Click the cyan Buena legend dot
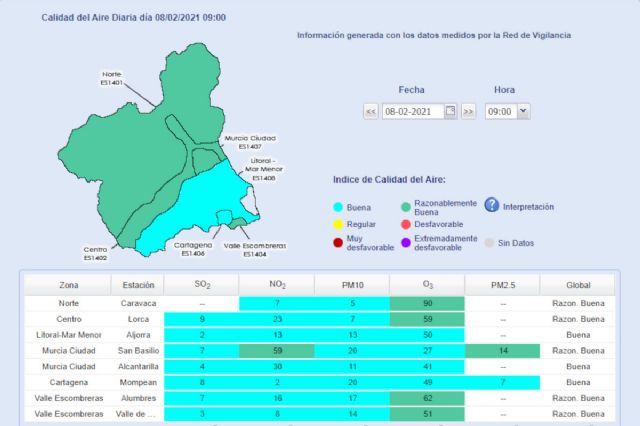 tap(339, 207)
